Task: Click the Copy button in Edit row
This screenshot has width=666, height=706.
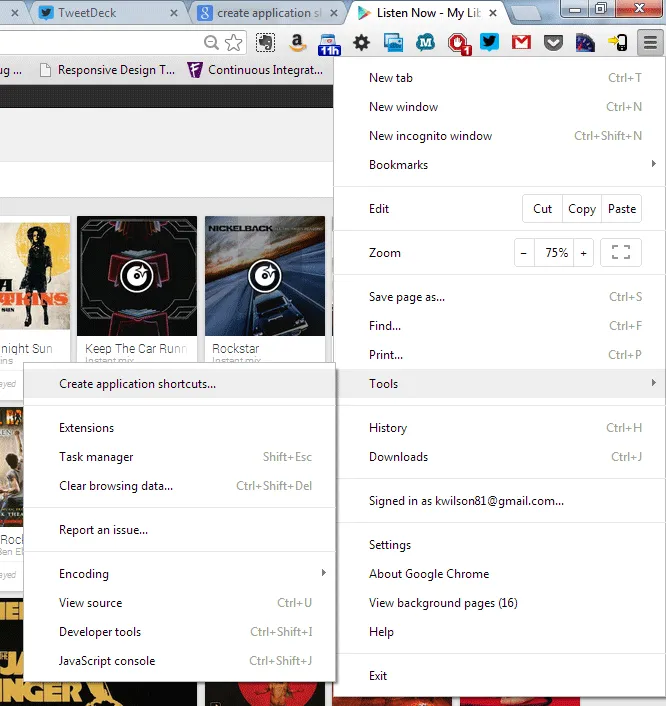Action: pos(582,209)
